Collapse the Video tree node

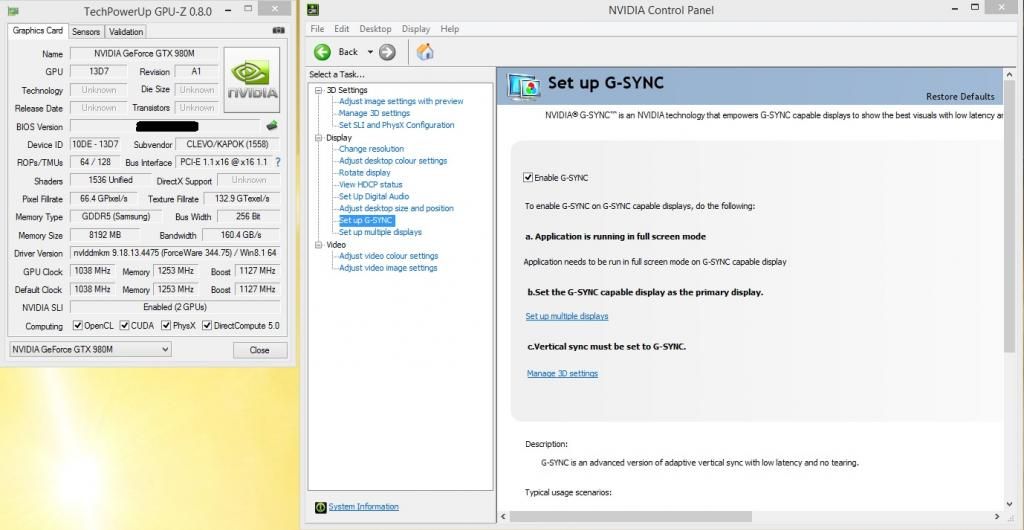click(319, 245)
